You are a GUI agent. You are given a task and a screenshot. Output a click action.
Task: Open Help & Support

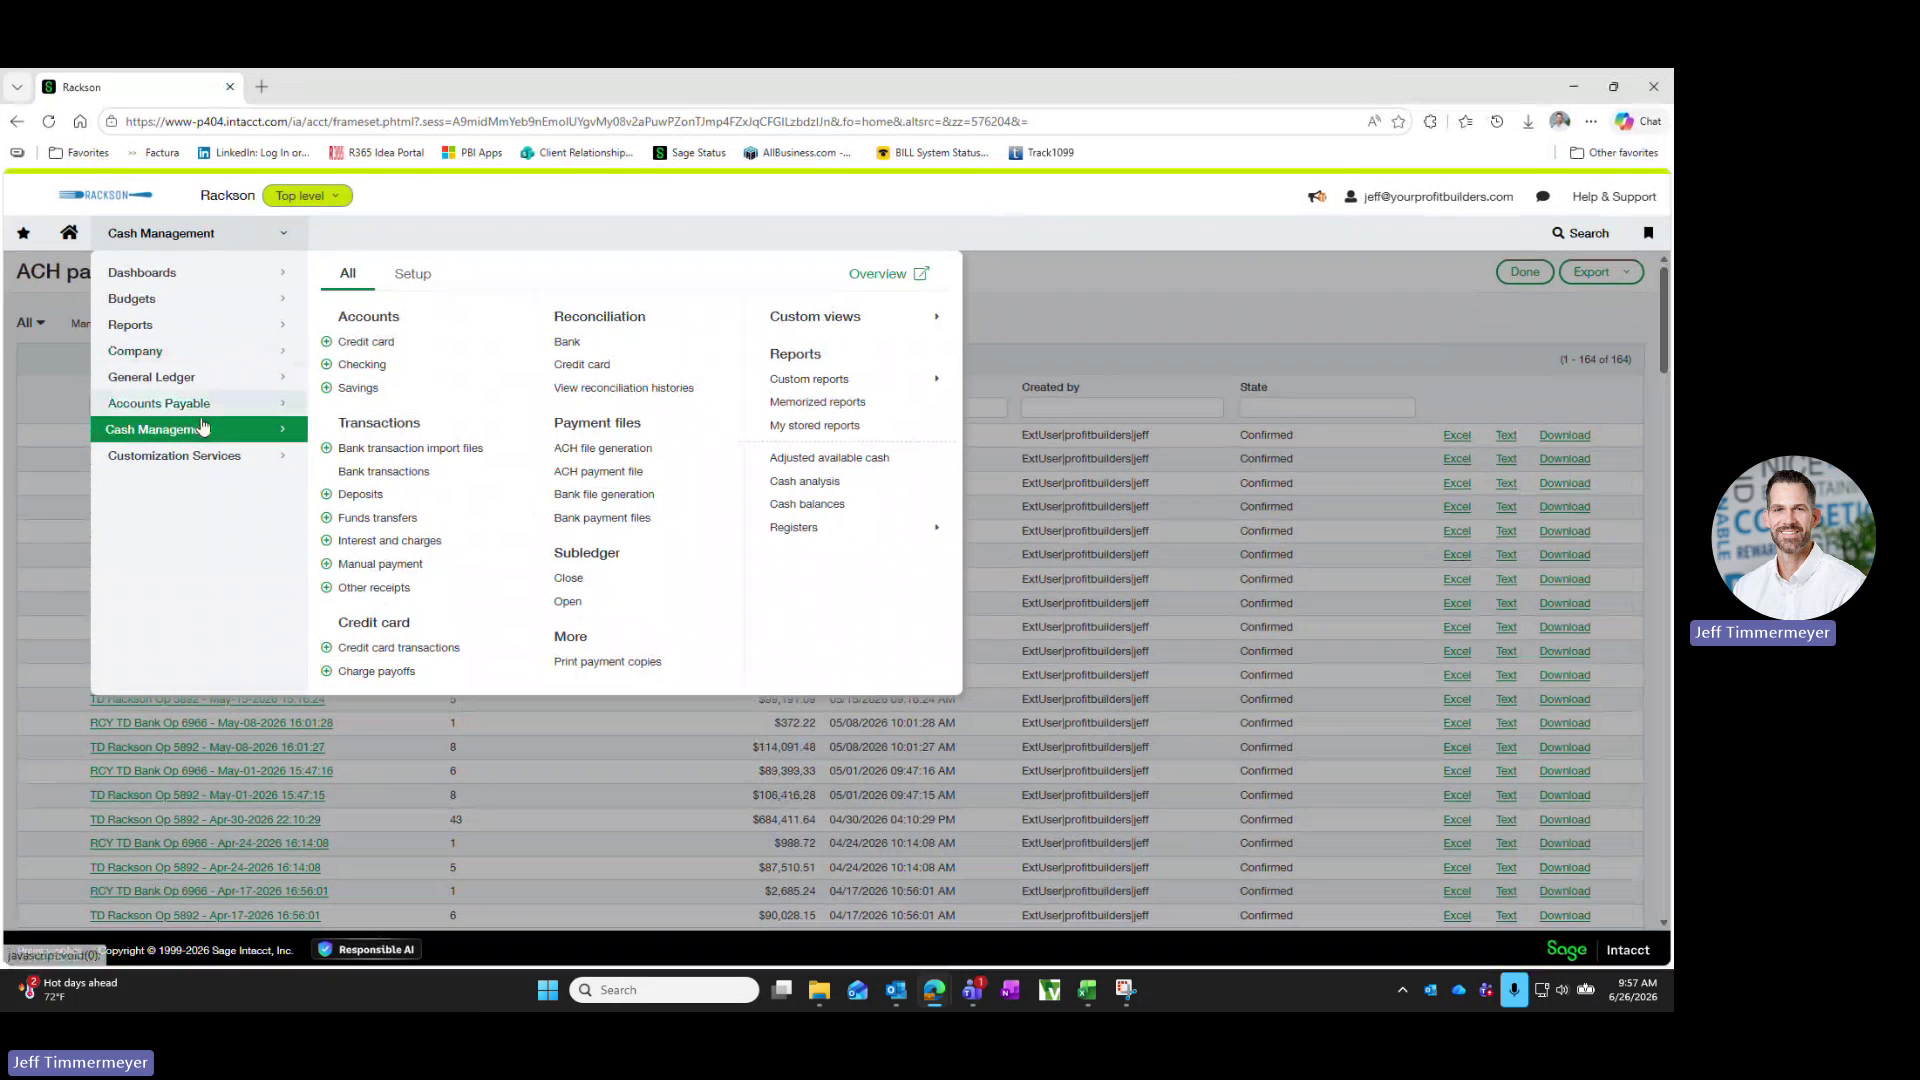(x=1613, y=197)
